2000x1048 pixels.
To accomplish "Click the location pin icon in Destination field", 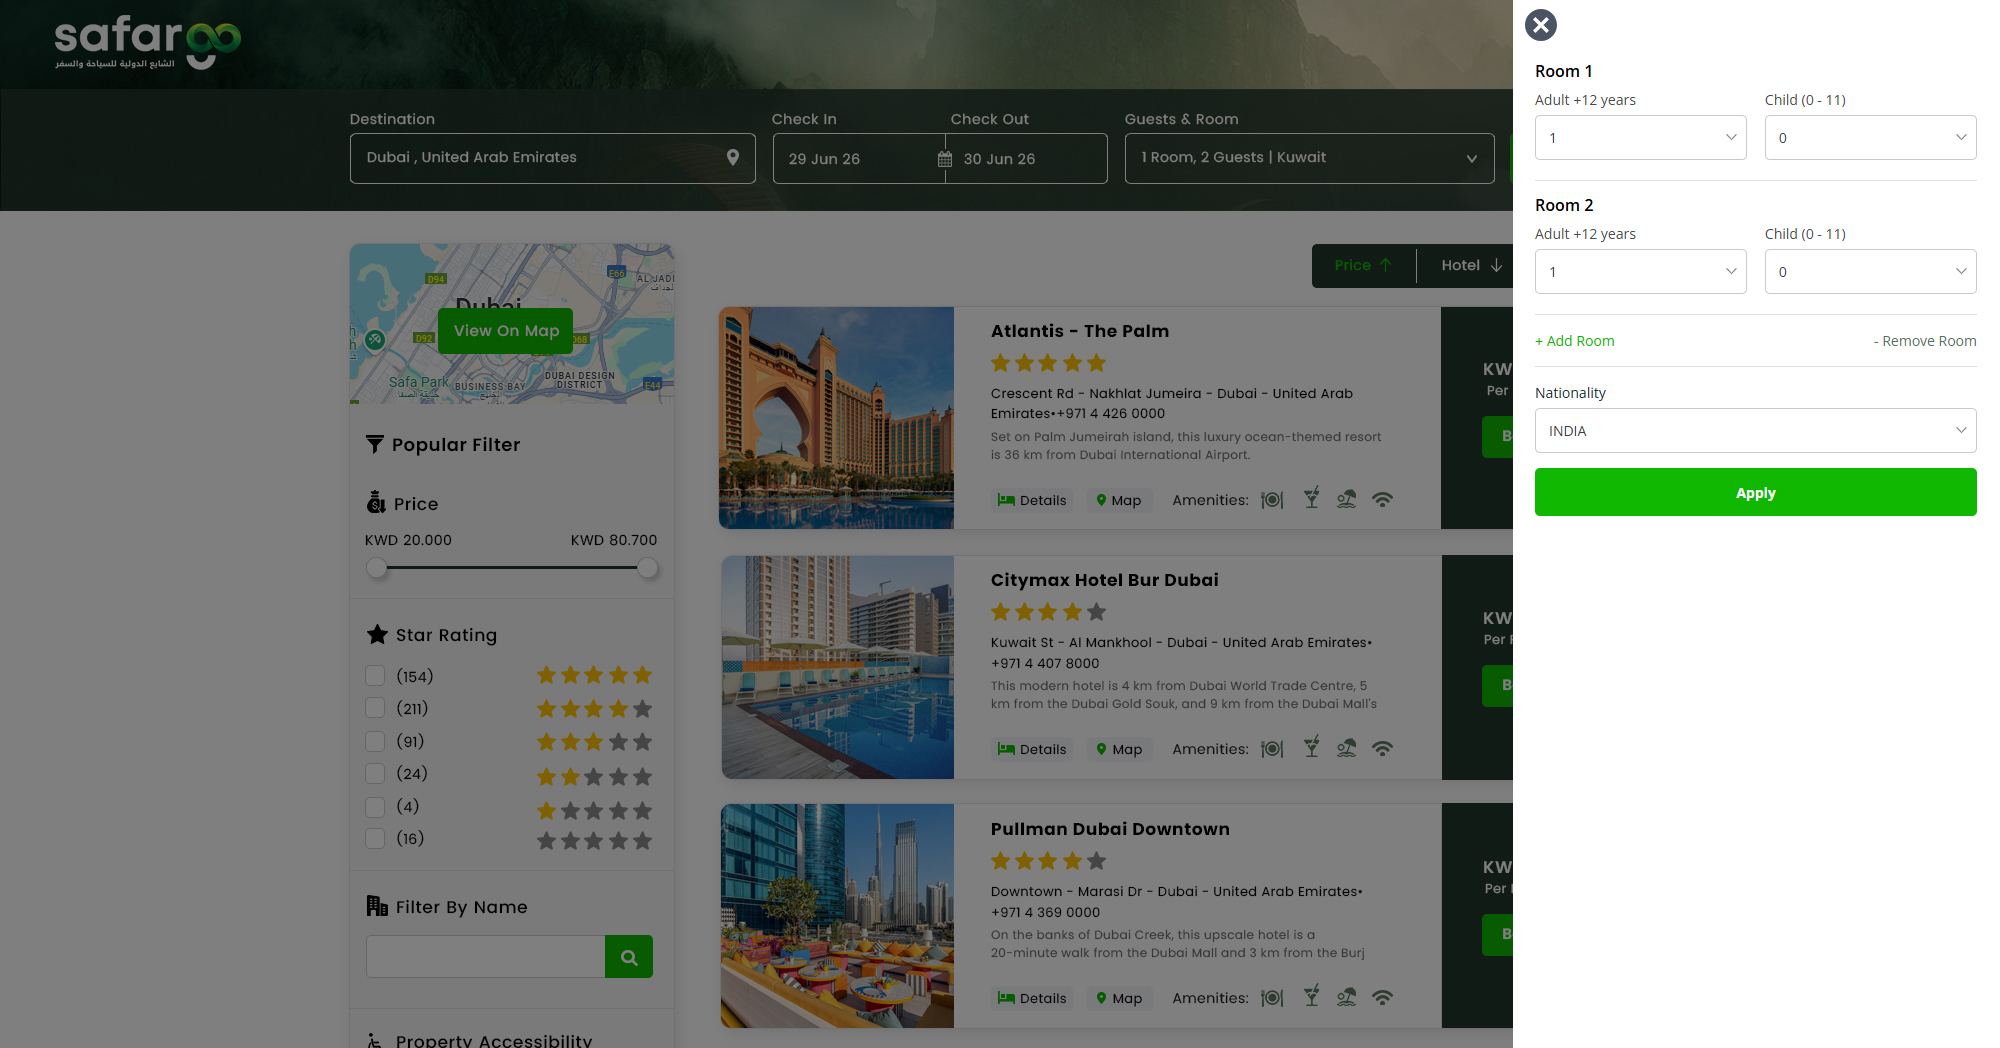I will [733, 157].
